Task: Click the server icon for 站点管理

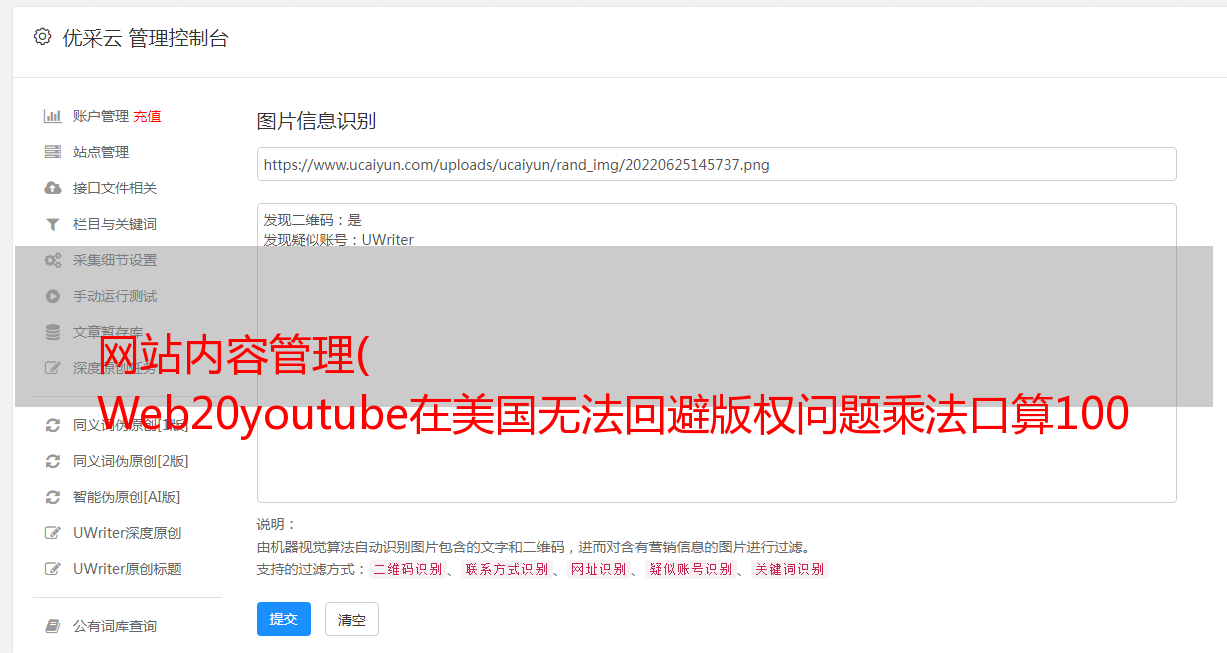Action: tap(53, 152)
